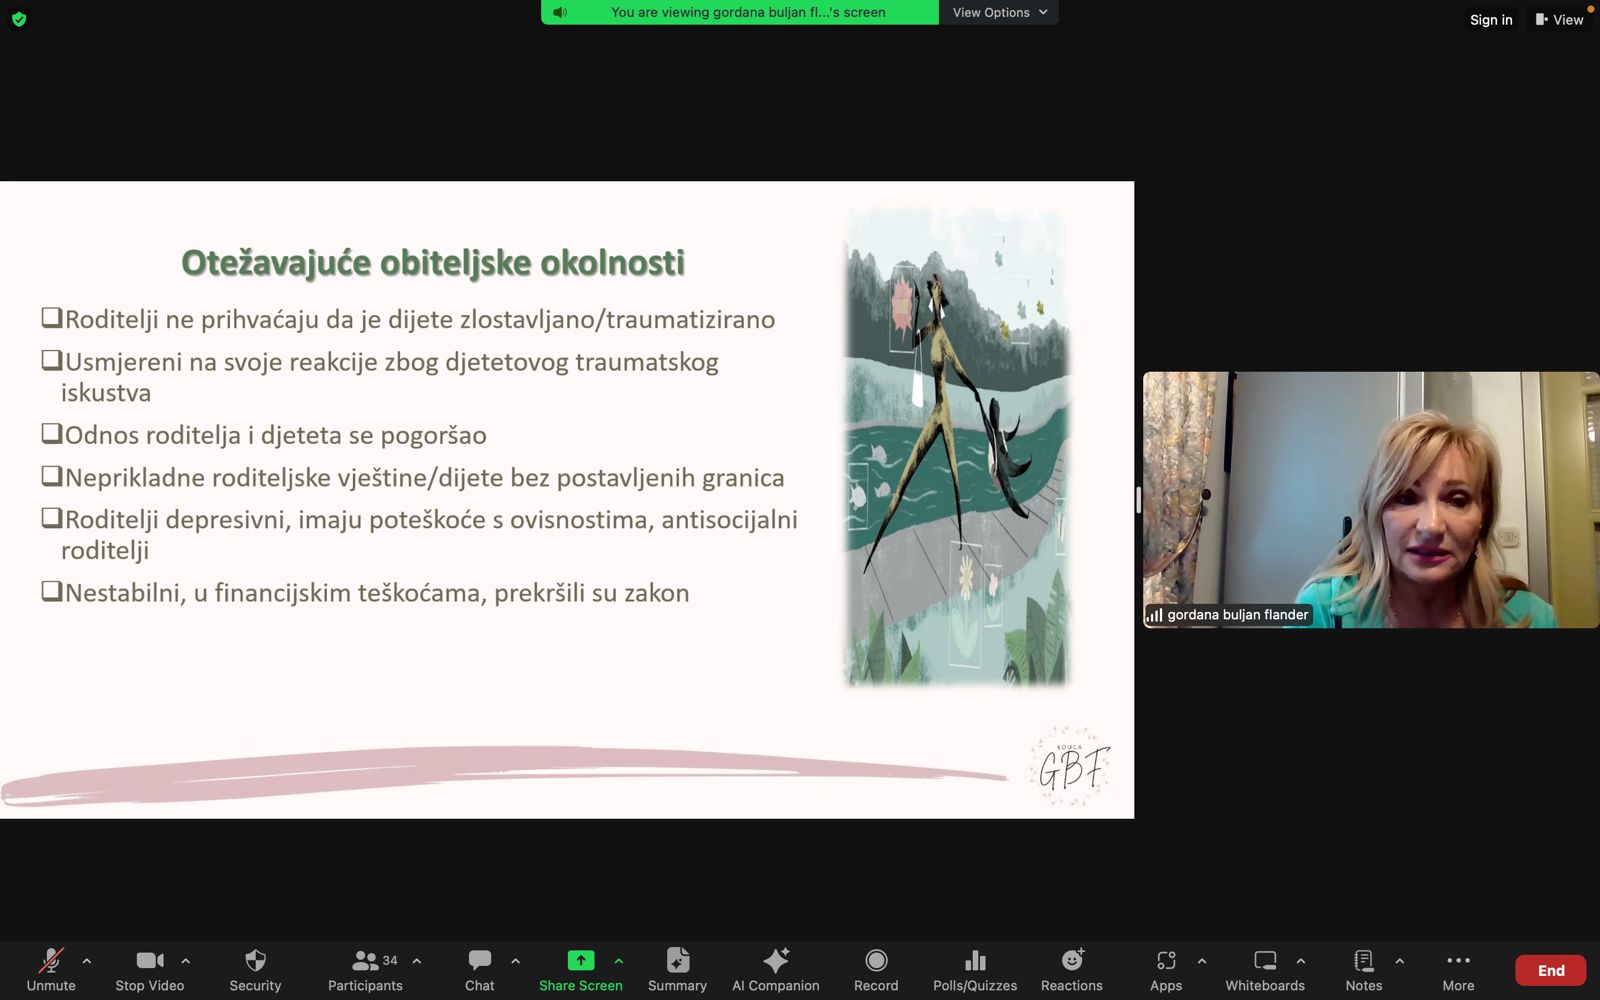Image resolution: width=1600 pixels, height=1000 pixels.
Task: Click the Sign in button
Action: pos(1491,19)
